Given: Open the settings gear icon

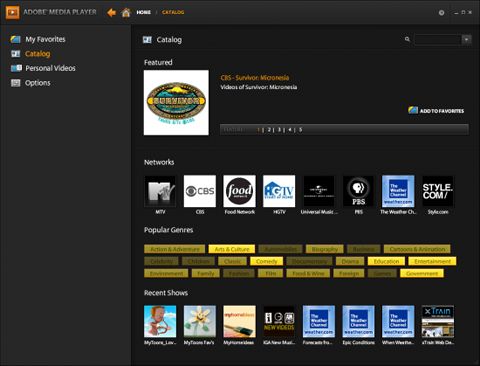Looking at the screenshot, I should (441, 13).
